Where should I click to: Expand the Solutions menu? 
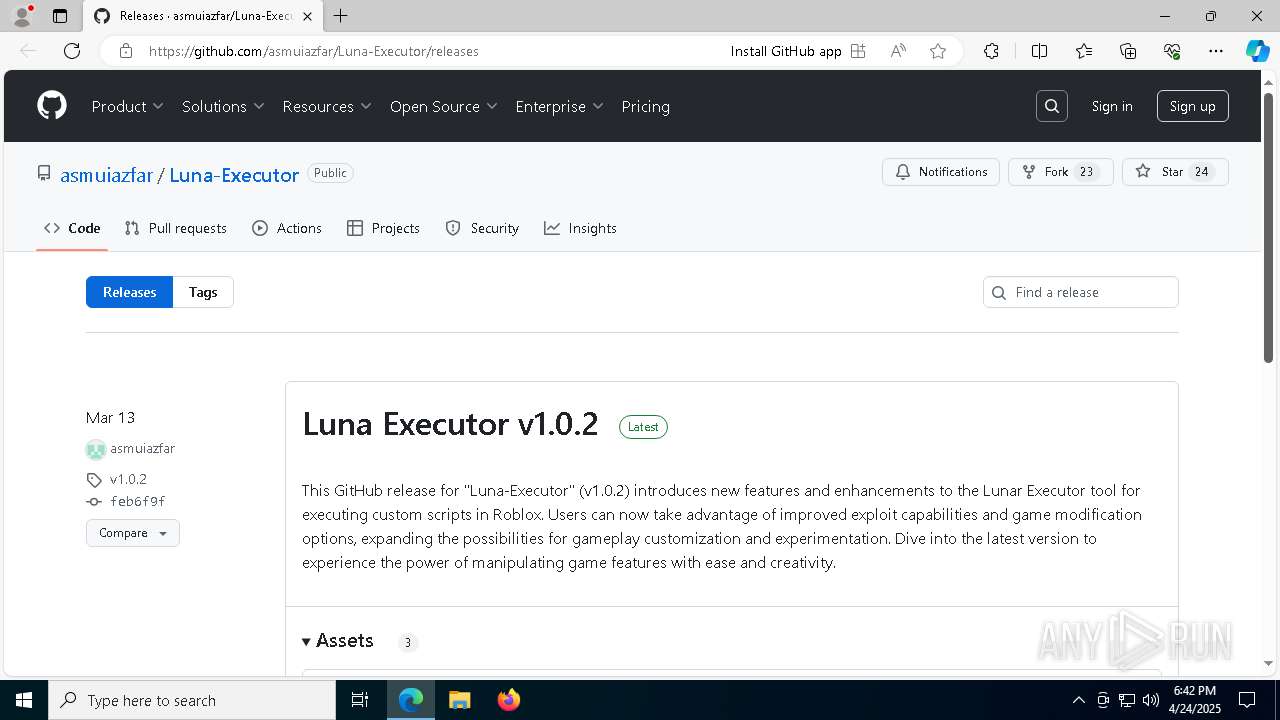point(223,106)
